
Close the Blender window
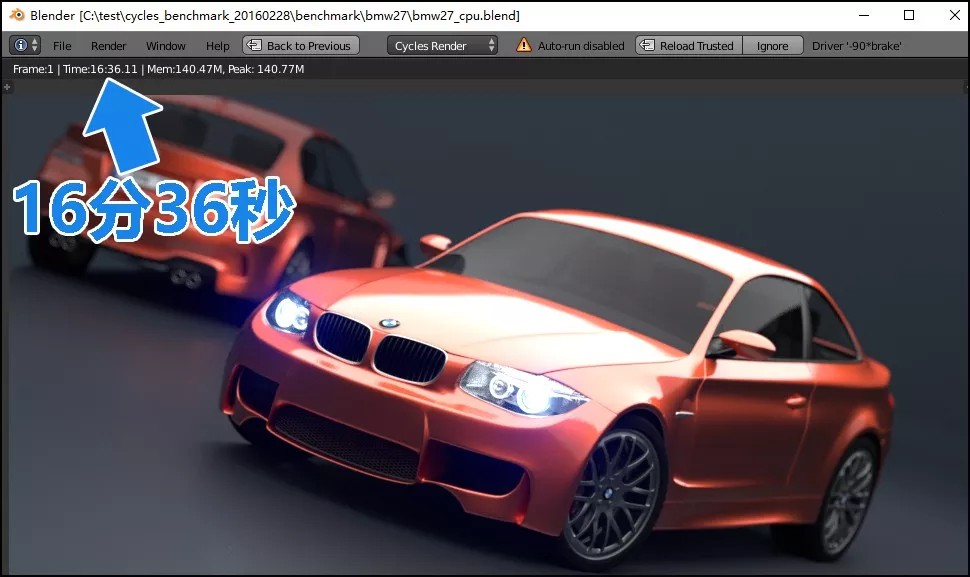(x=955, y=15)
